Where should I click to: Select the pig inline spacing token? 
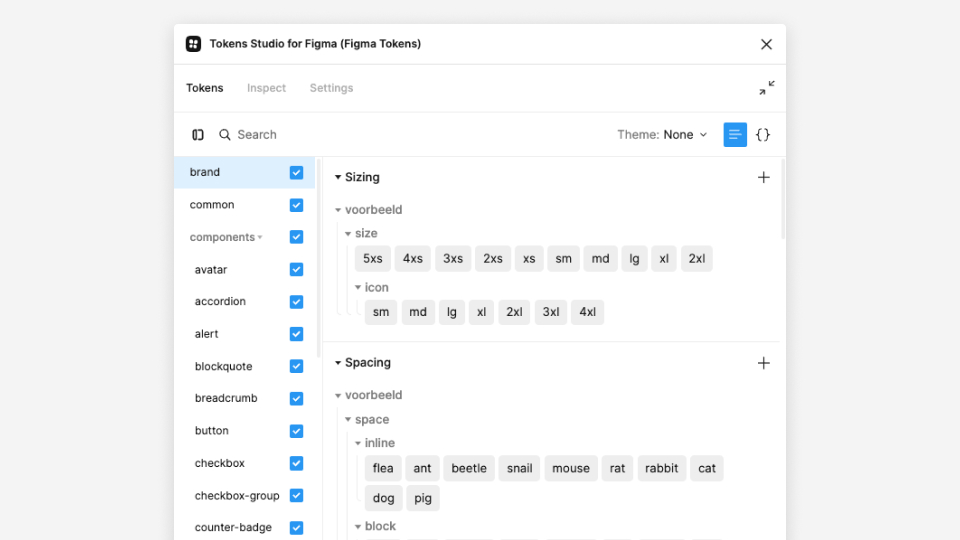[423, 498]
